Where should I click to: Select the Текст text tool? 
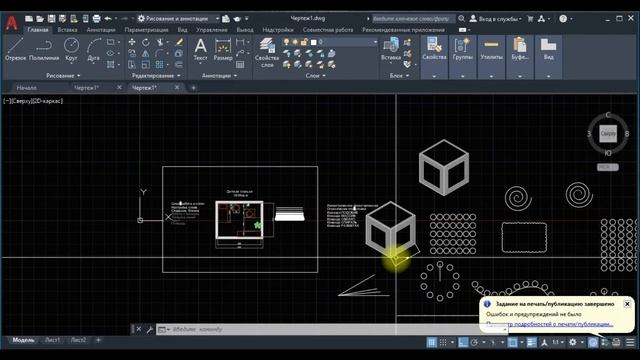(200, 49)
